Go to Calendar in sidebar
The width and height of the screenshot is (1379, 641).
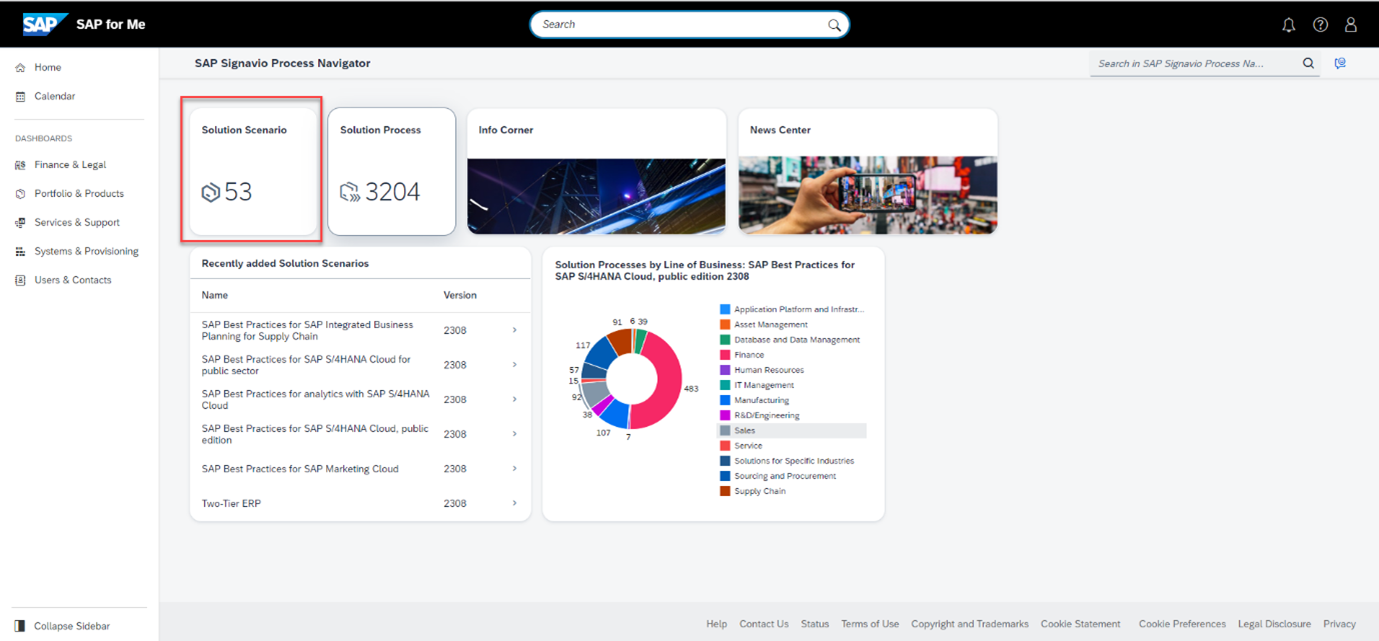click(54, 97)
